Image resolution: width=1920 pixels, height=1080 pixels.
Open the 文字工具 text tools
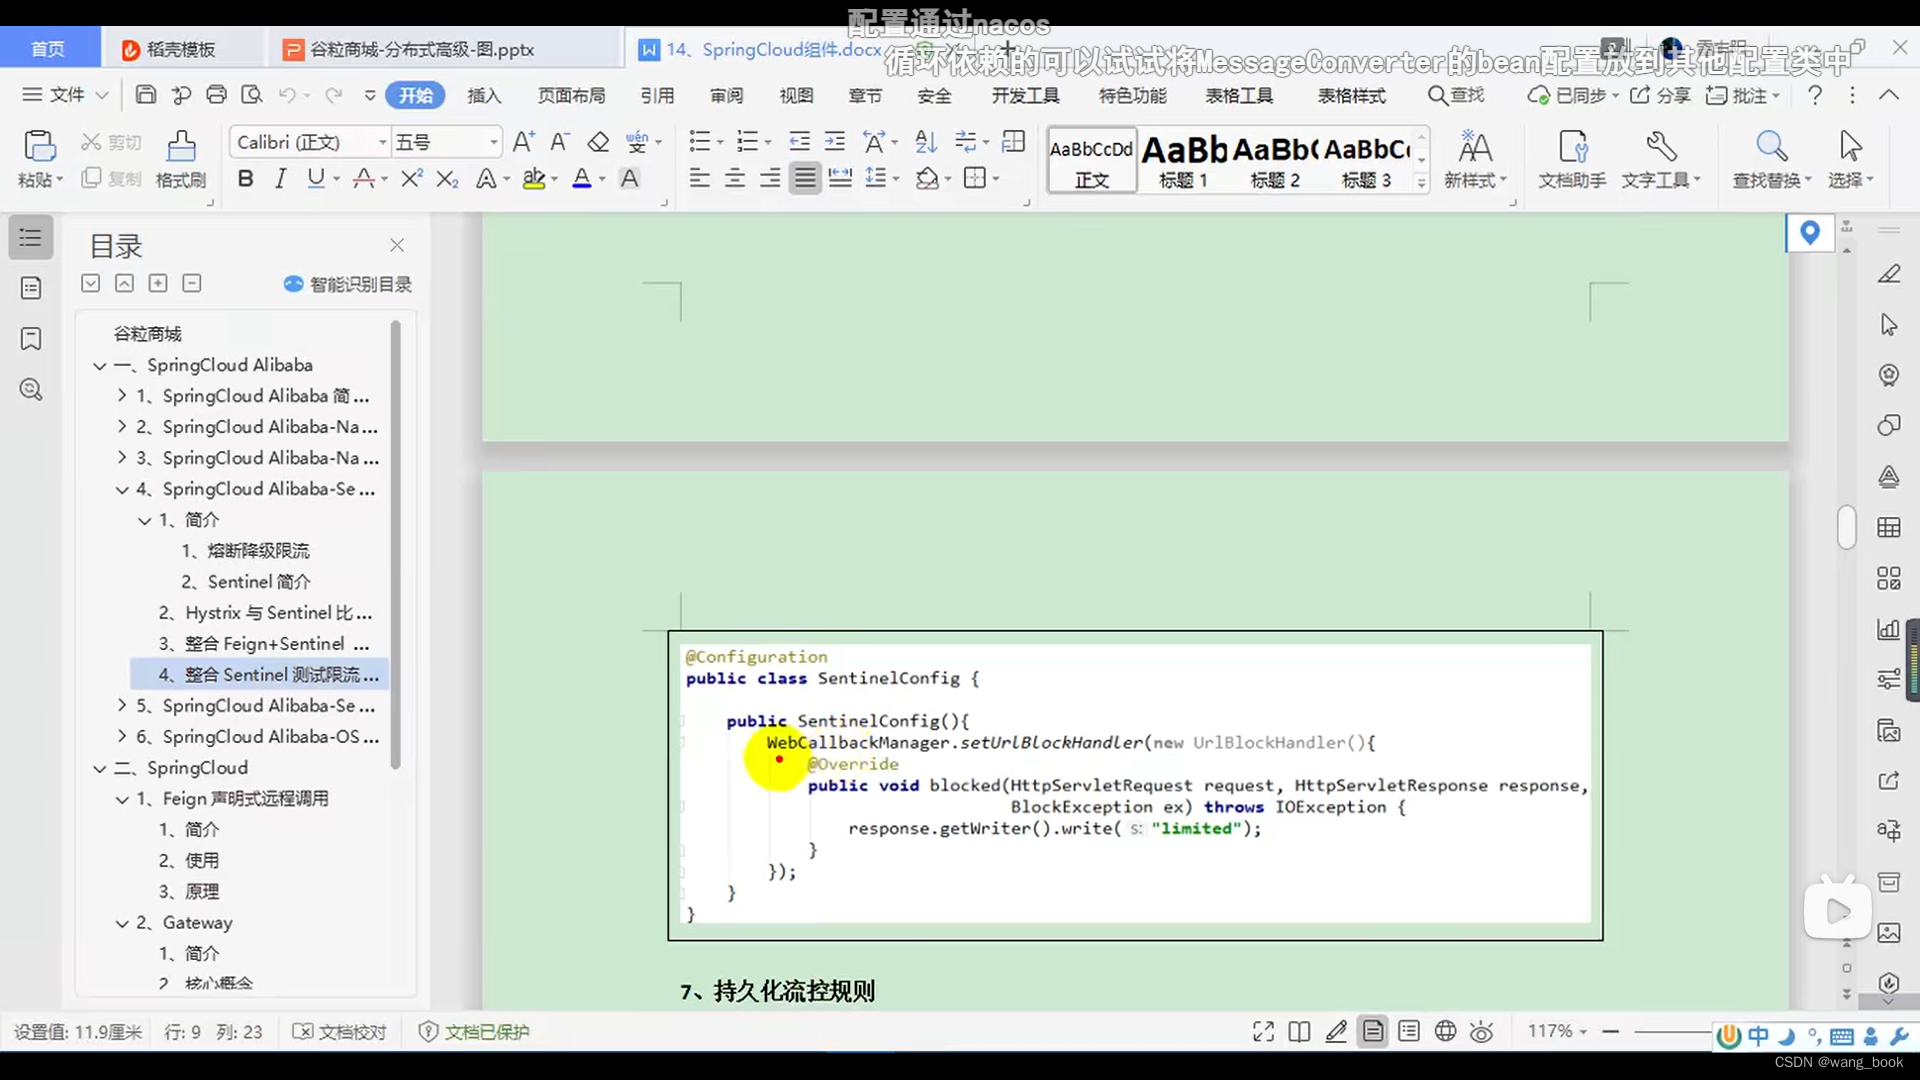point(1660,159)
